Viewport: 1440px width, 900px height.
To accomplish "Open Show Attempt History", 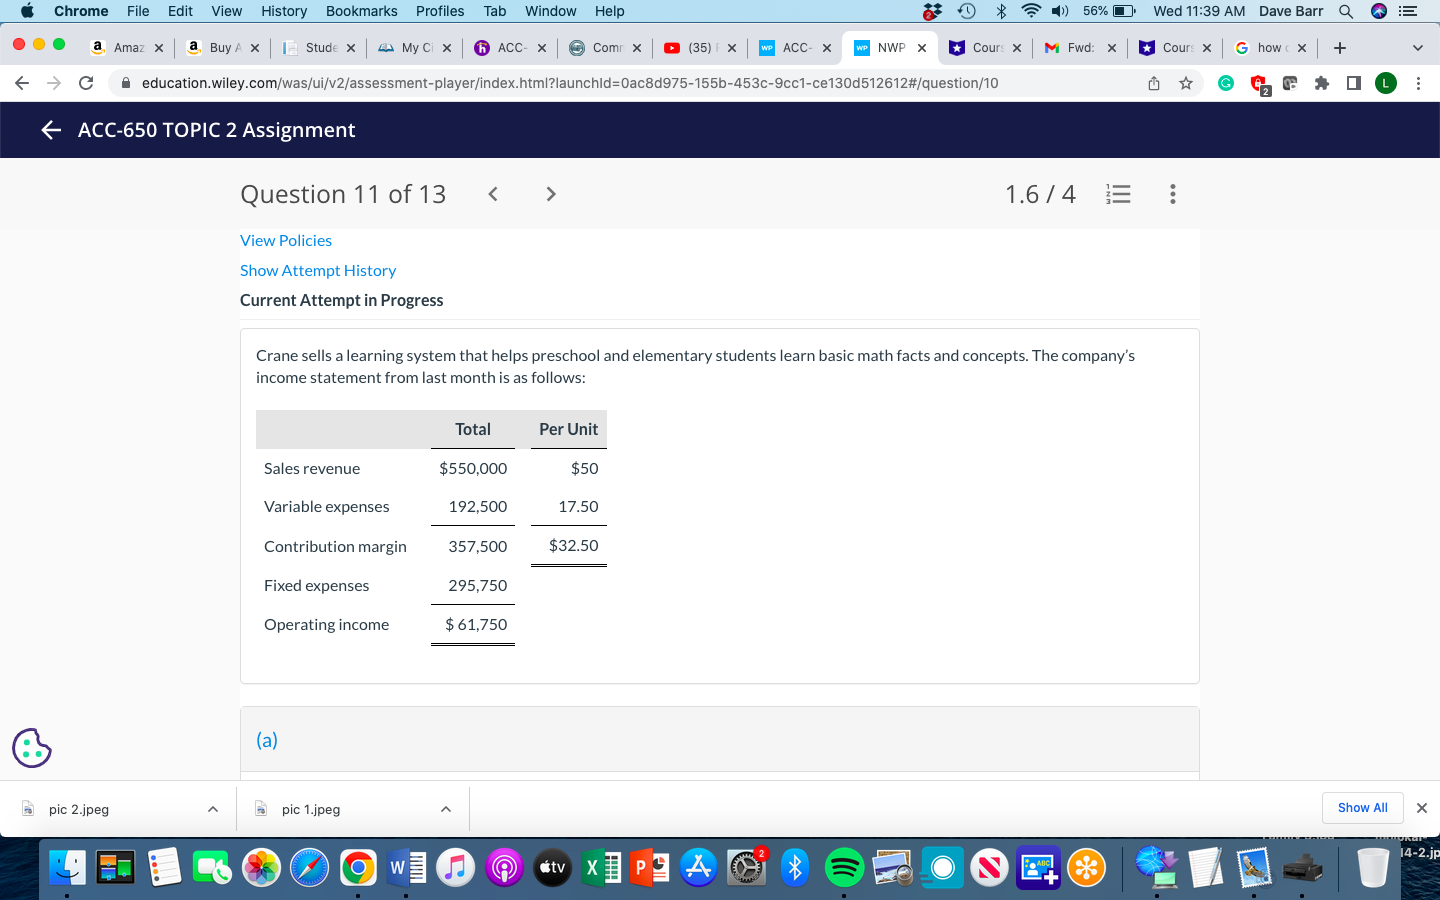I will [317, 270].
